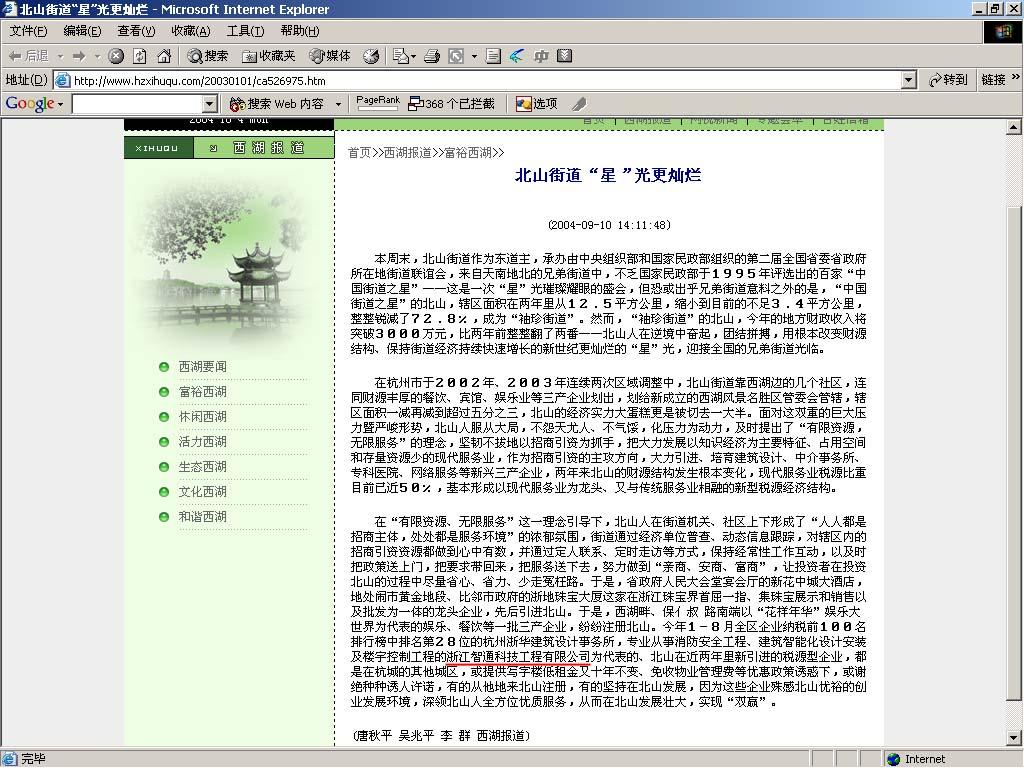Click the page icon in address bar

(x=63, y=80)
